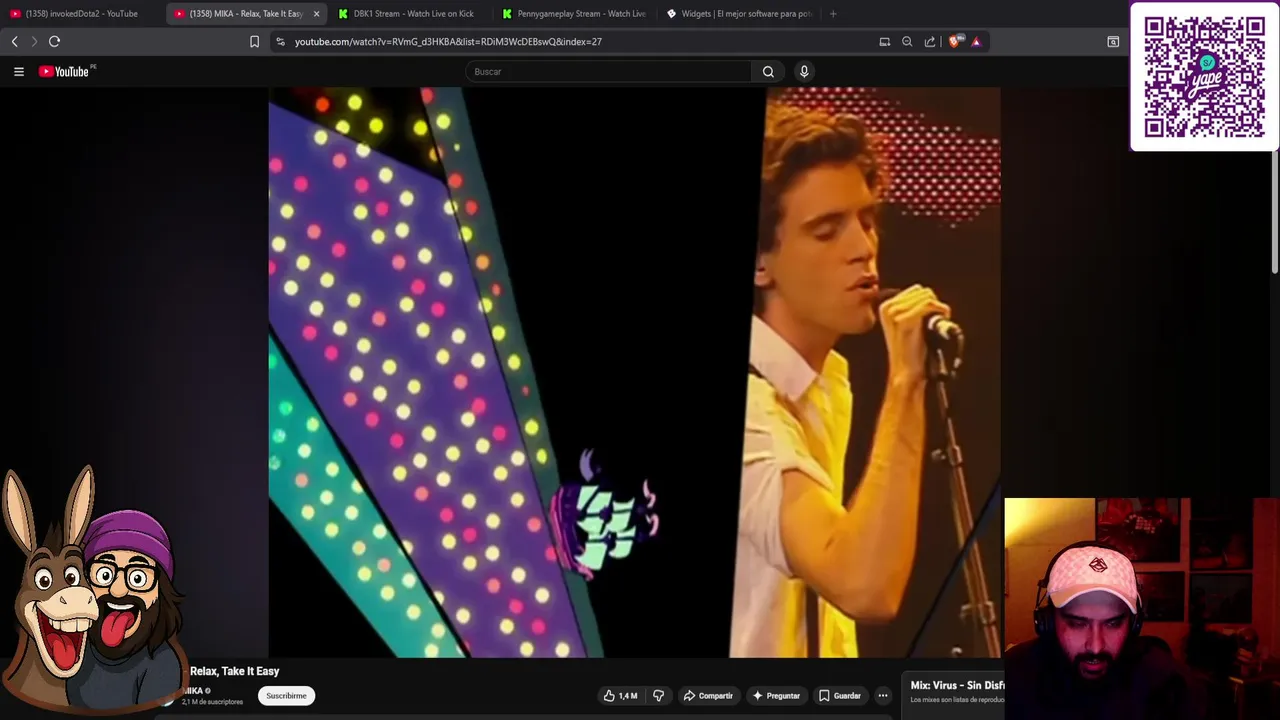Click the Preguntar ask button

[x=776, y=695]
